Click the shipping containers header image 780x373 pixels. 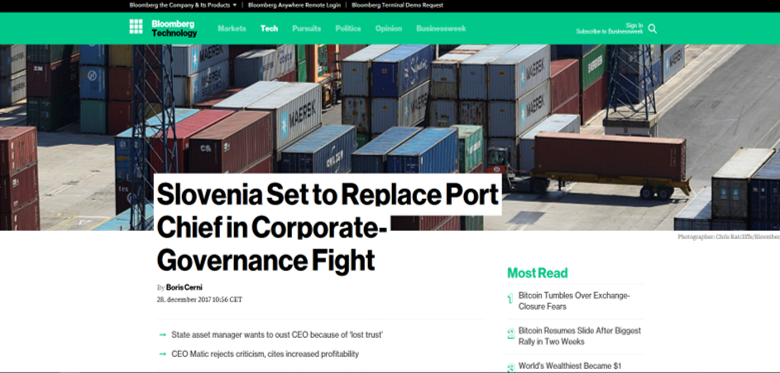click(x=390, y=109)
